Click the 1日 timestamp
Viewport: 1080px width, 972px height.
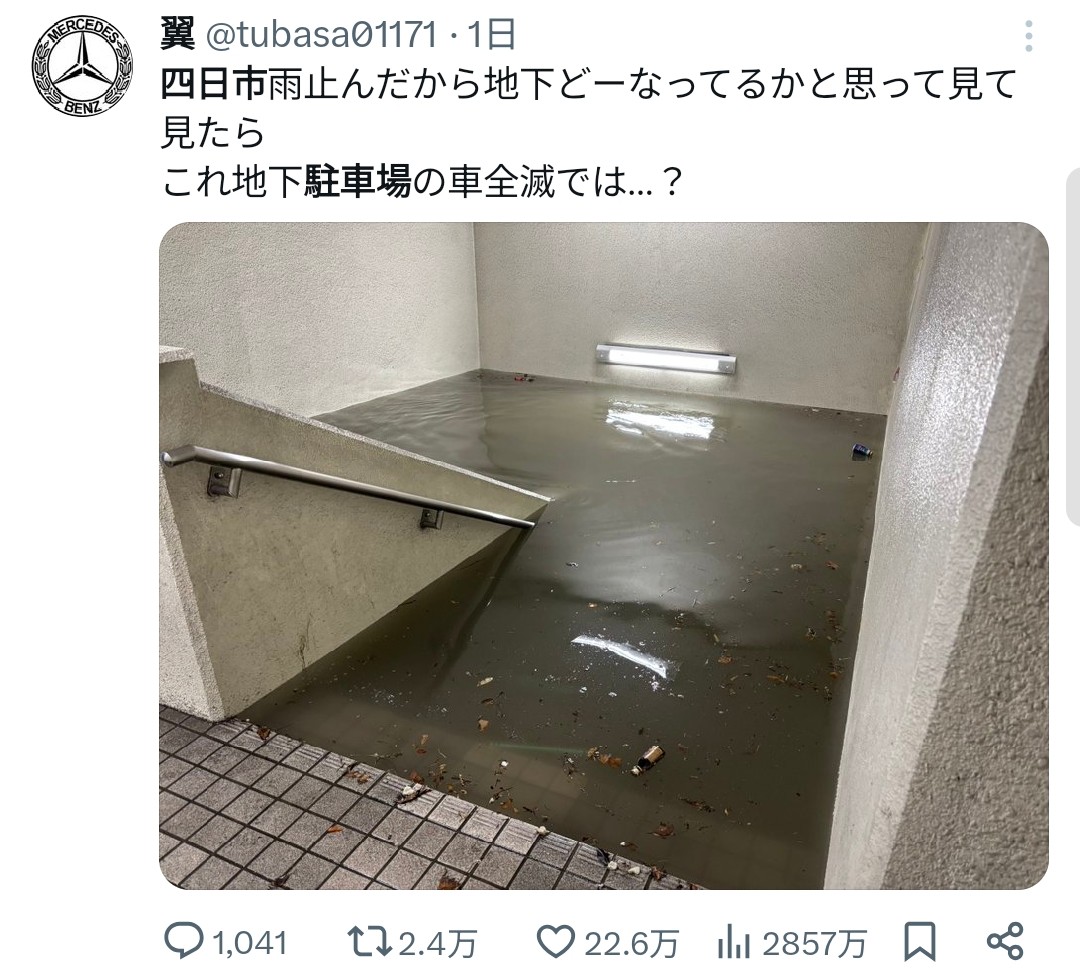point(491,34)
